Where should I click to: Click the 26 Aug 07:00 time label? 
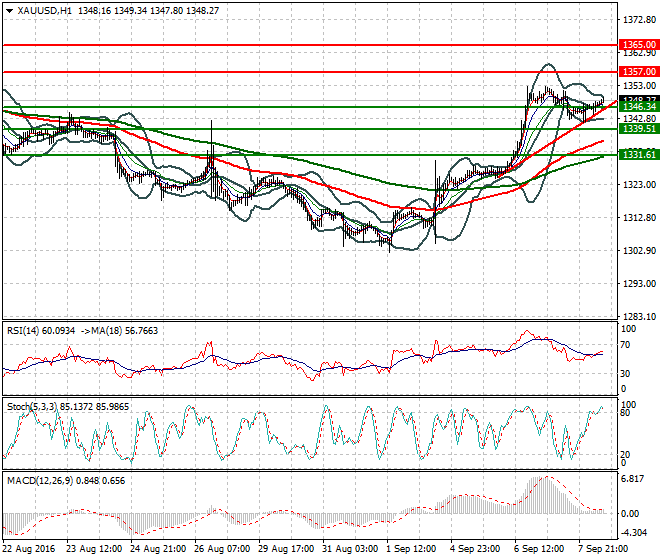click(222, 549)
